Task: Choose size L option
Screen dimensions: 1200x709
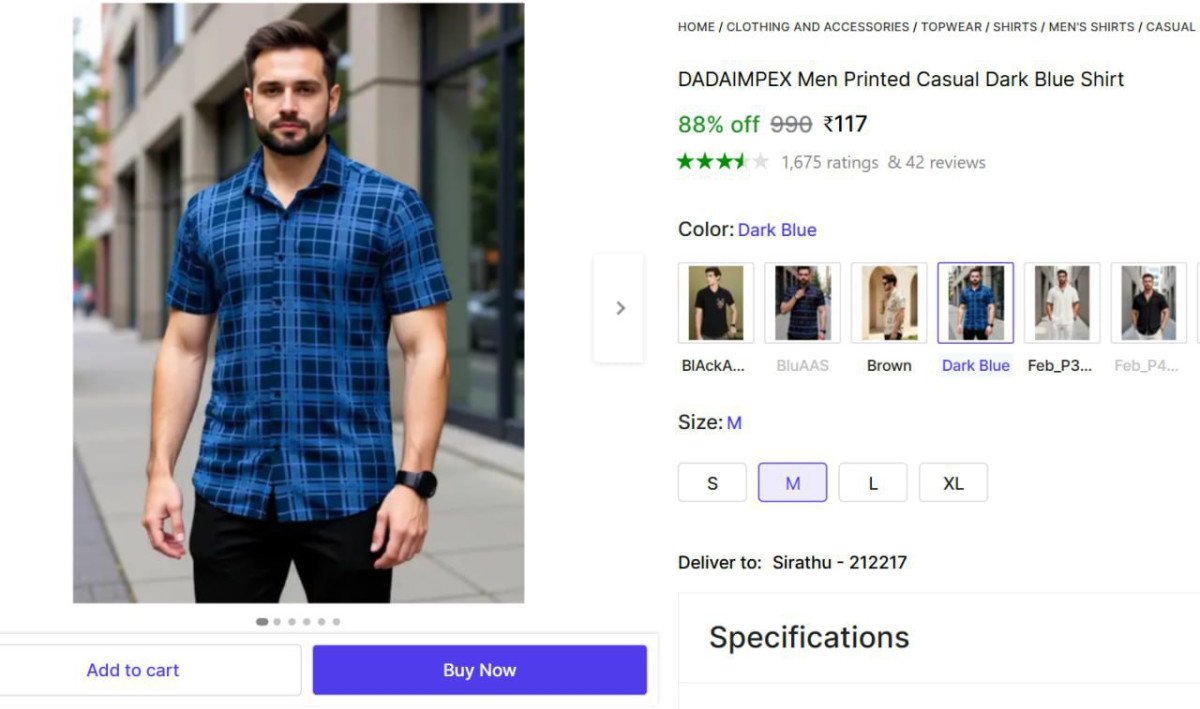Action: 873,483
